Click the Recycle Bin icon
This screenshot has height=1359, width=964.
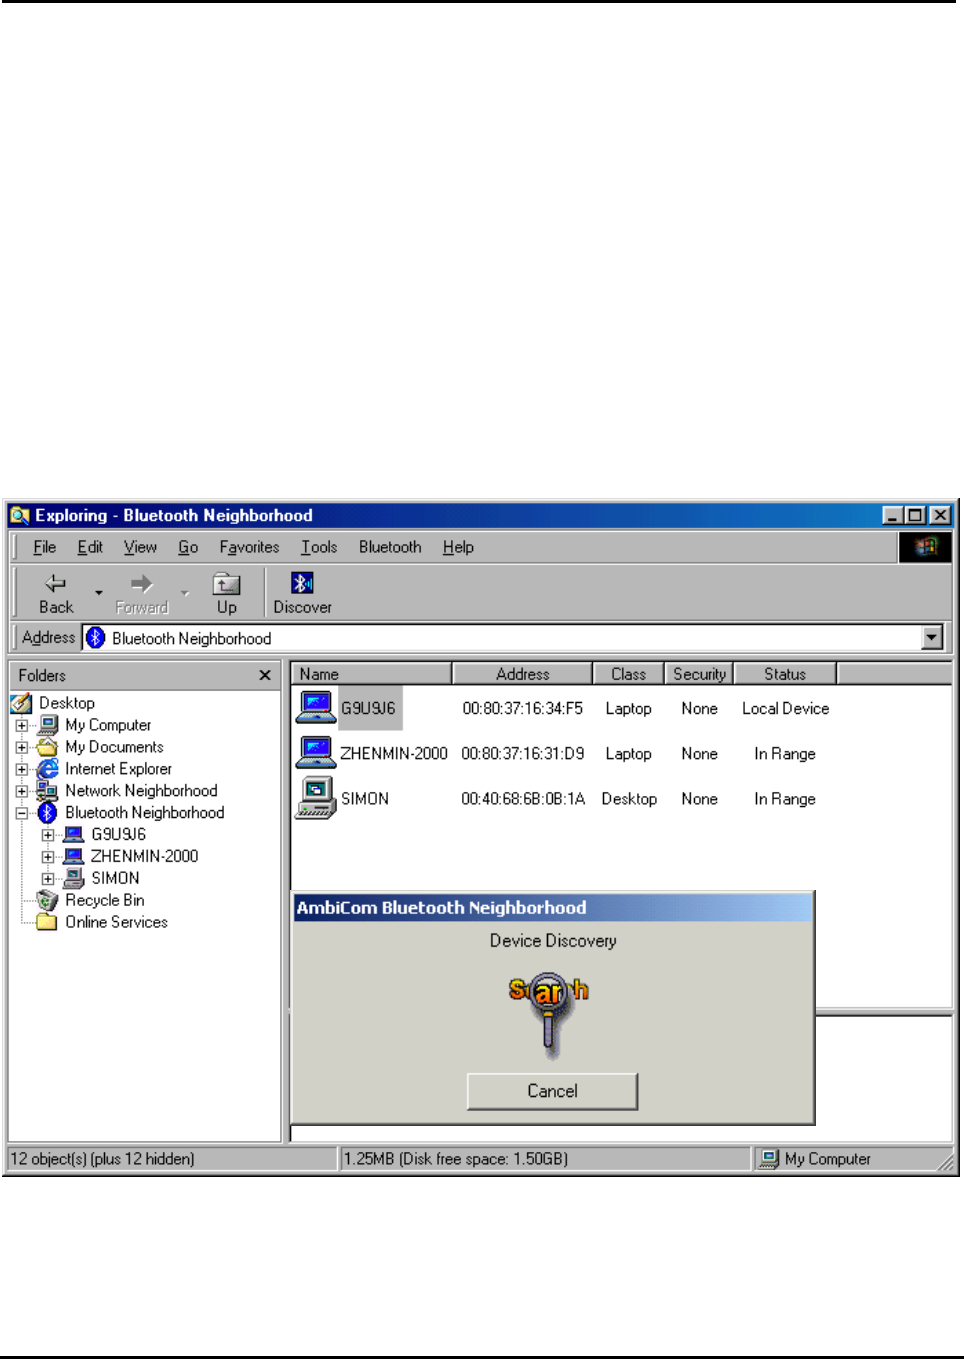pos(48,900)
